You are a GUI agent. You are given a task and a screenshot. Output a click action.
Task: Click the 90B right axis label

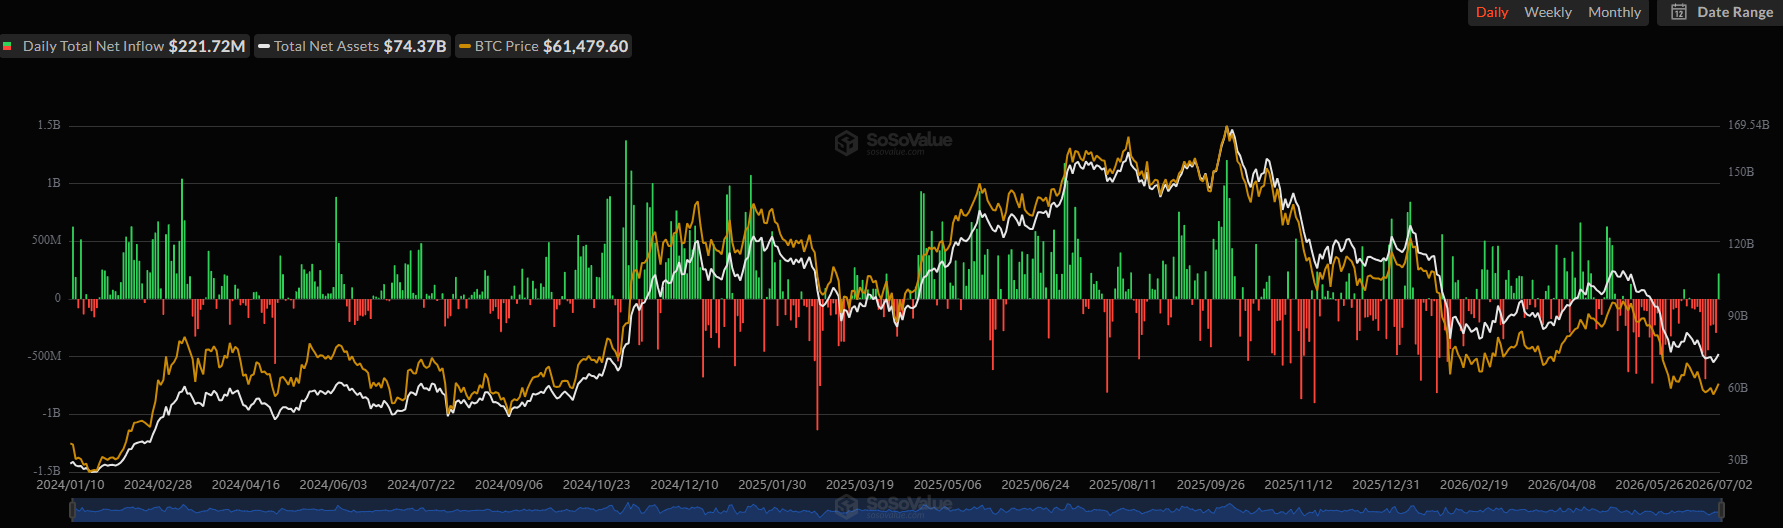pos(1738,316)
